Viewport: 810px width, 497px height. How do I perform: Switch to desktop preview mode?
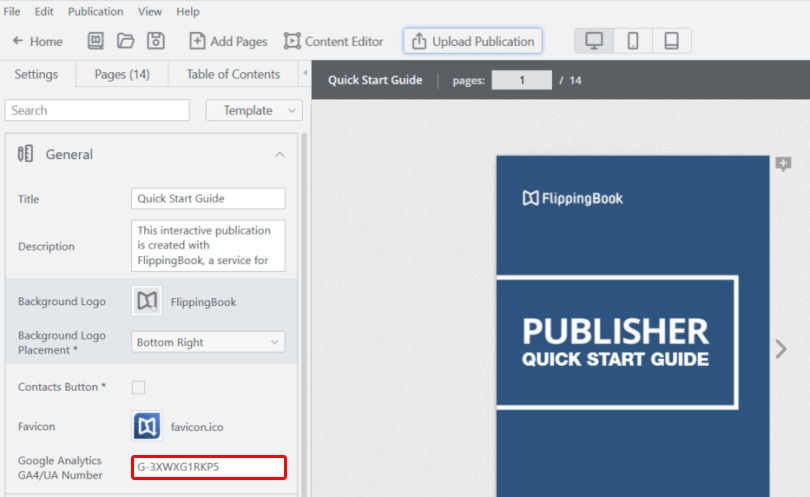(x=594, y=41)
